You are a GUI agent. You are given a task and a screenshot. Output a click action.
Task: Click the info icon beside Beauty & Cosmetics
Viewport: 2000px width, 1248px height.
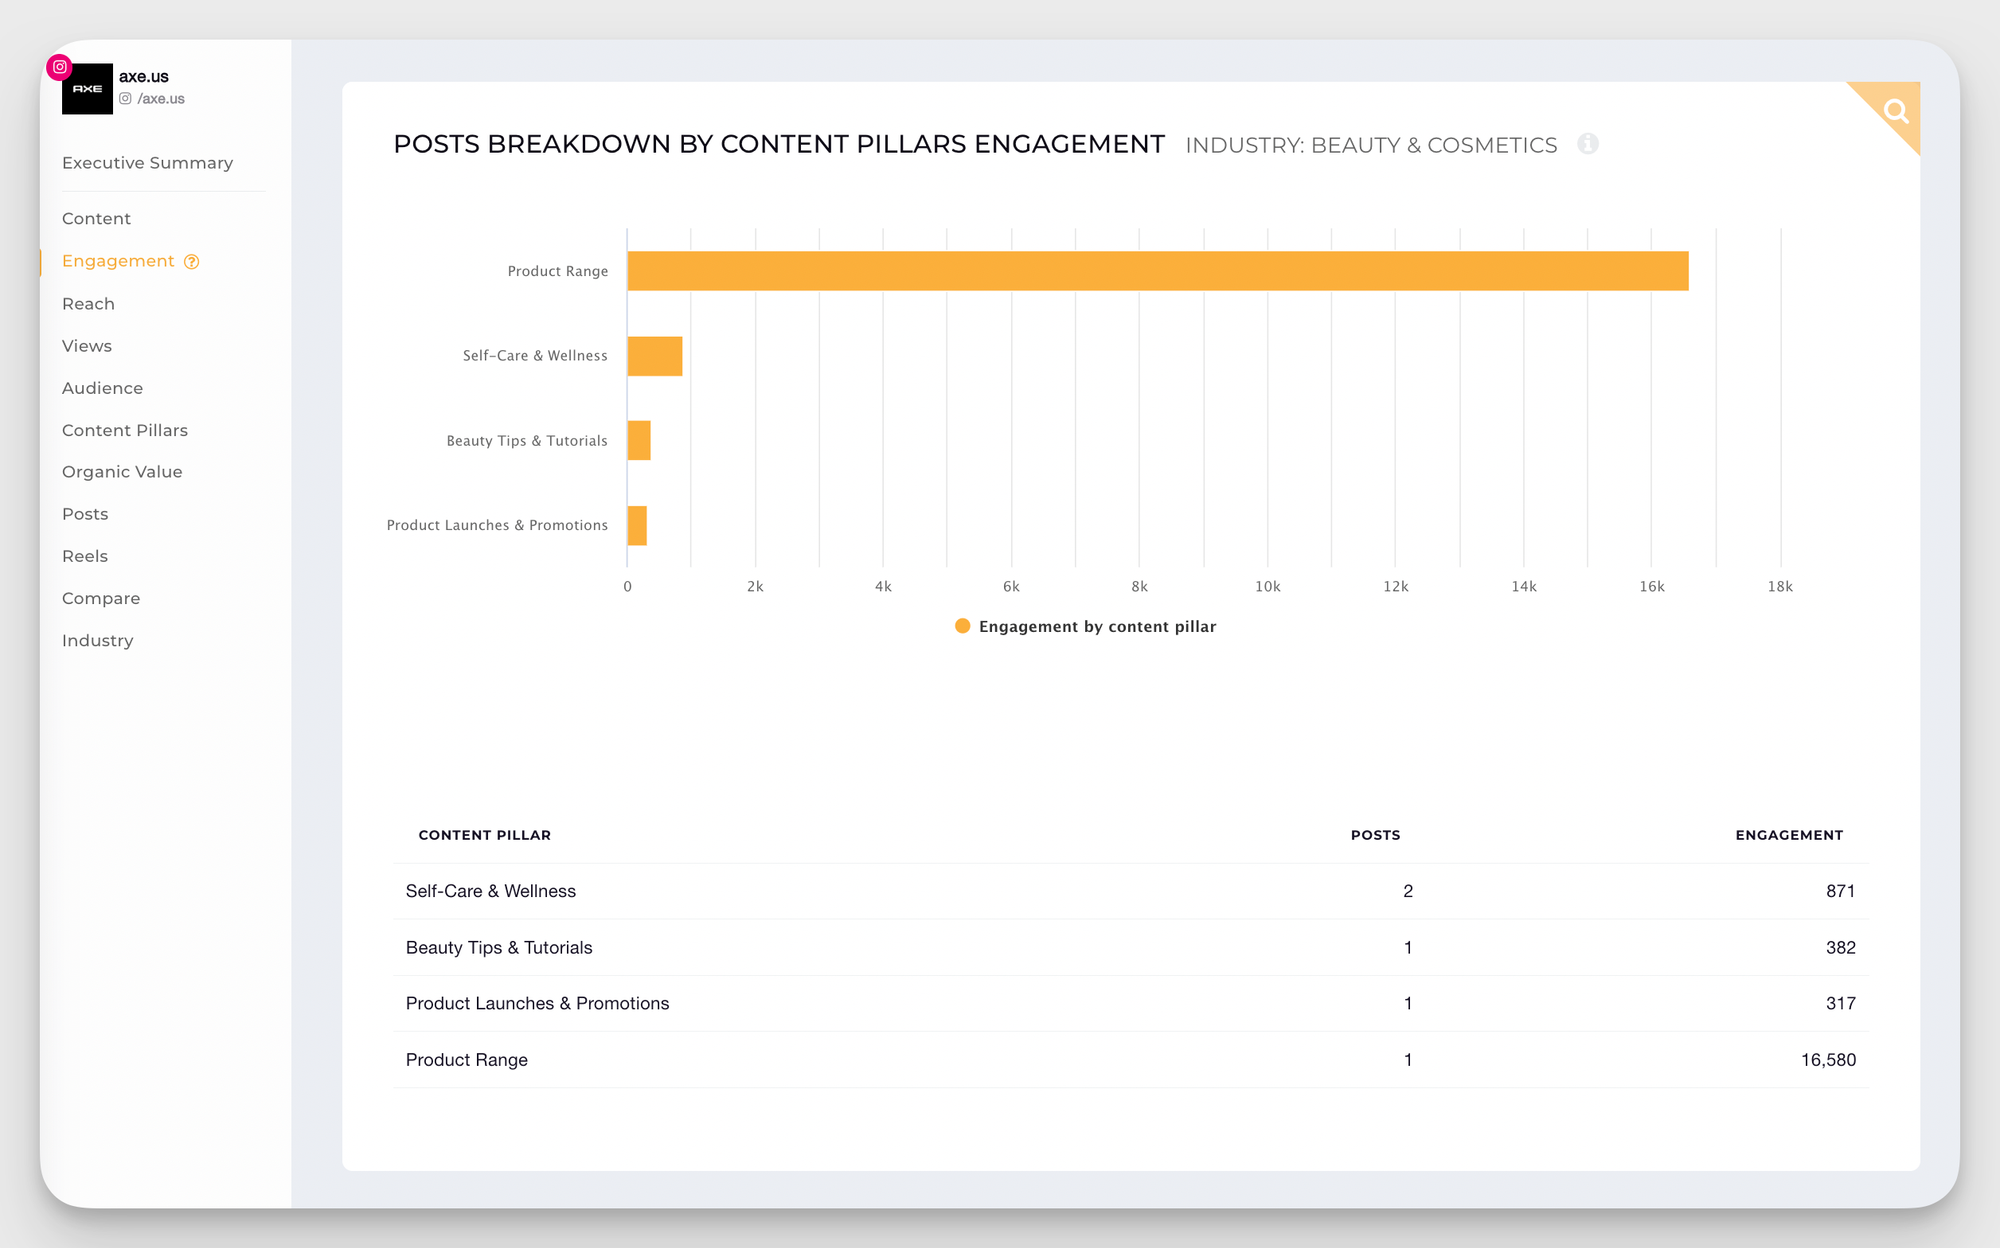point(1588,144)
